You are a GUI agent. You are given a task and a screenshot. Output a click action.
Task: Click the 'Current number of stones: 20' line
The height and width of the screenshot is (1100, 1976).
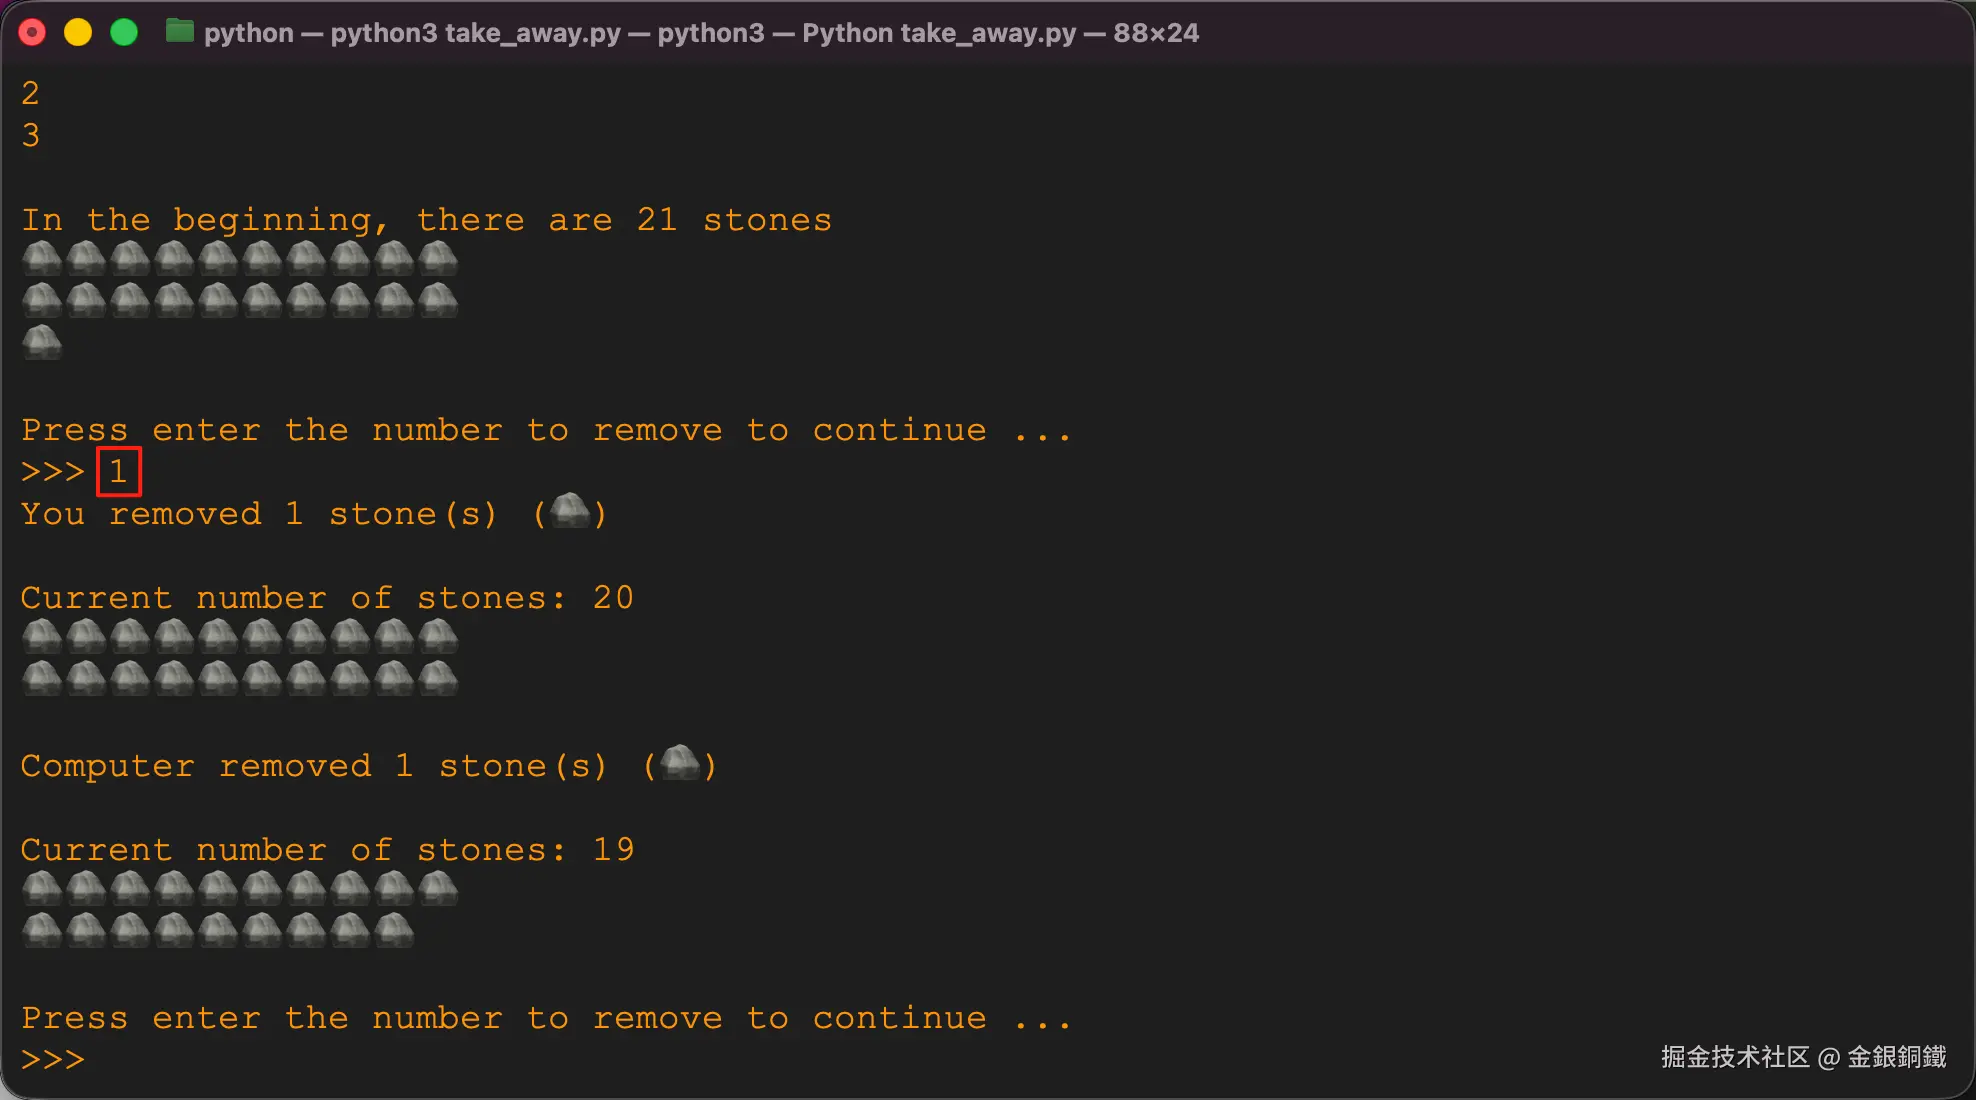[327, 598]
